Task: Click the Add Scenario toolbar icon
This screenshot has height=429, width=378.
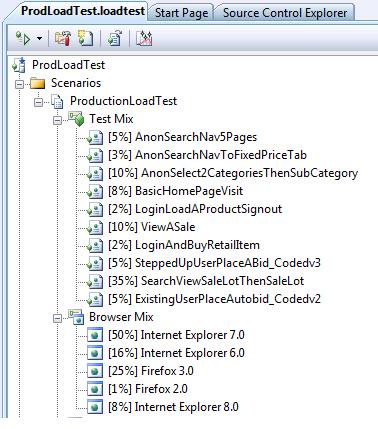Action: pos(63,39)
